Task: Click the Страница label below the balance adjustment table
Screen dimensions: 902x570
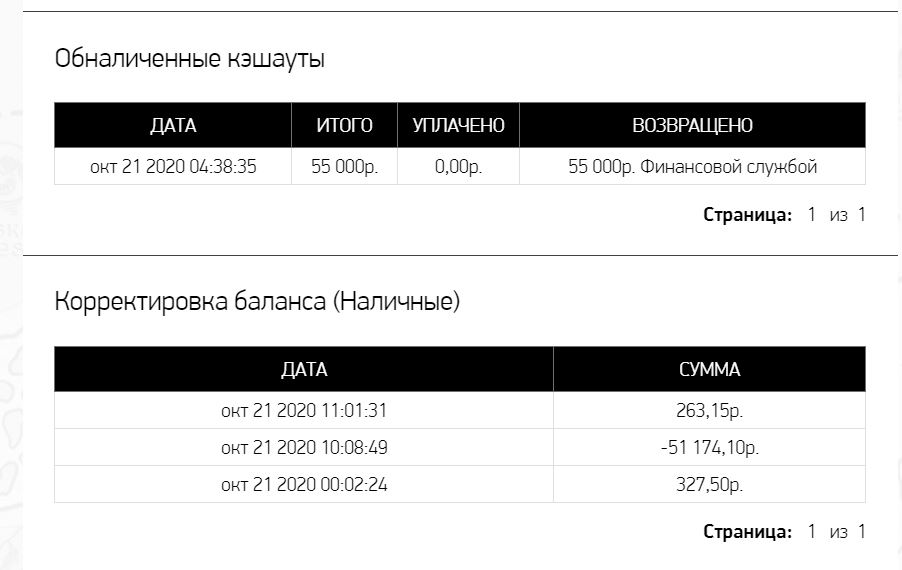Action: [748, 531]
